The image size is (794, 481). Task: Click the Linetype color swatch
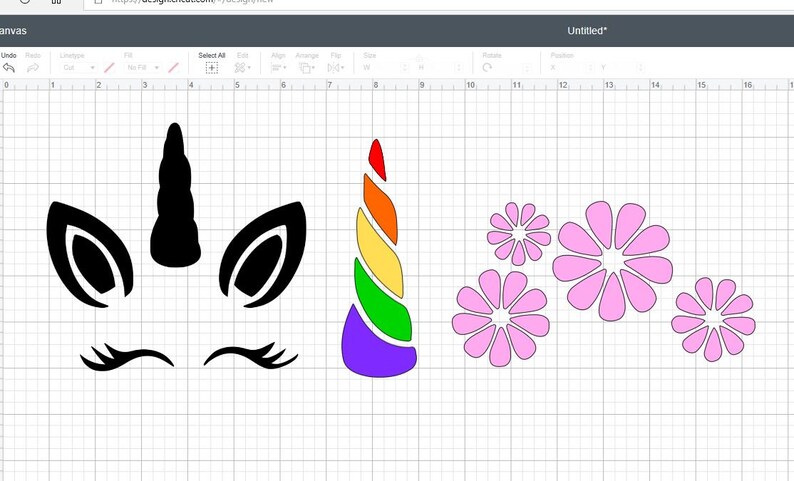click(x=109, y=67)
